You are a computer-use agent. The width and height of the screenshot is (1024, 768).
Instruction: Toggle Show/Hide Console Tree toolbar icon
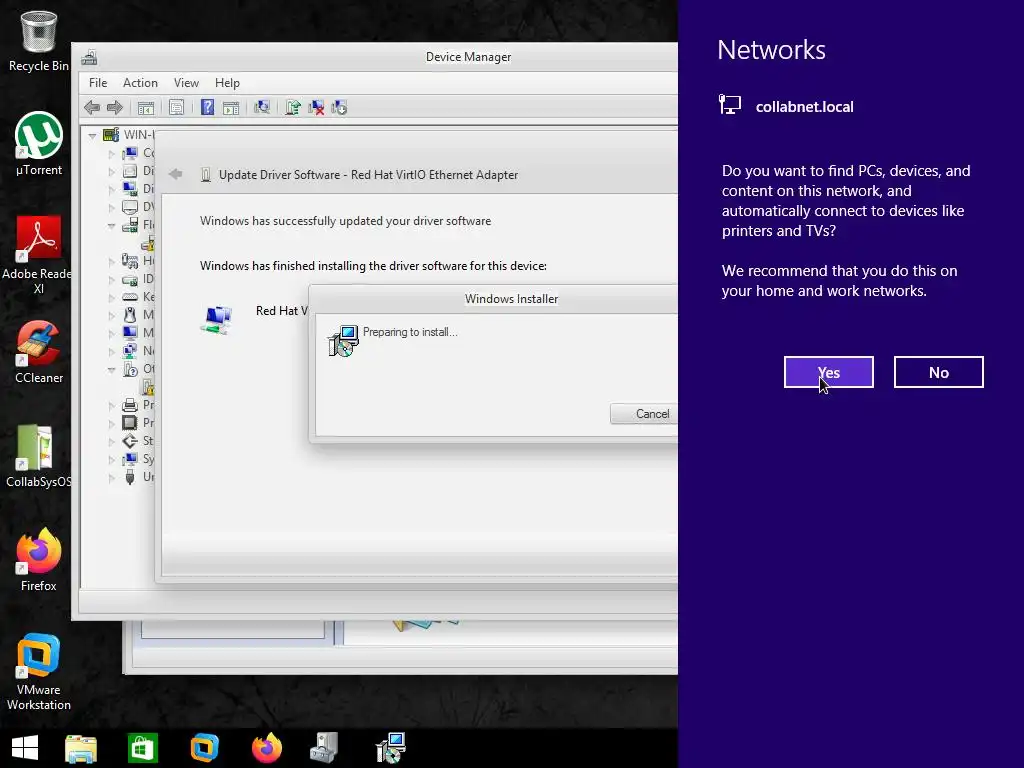pos(146,108)
